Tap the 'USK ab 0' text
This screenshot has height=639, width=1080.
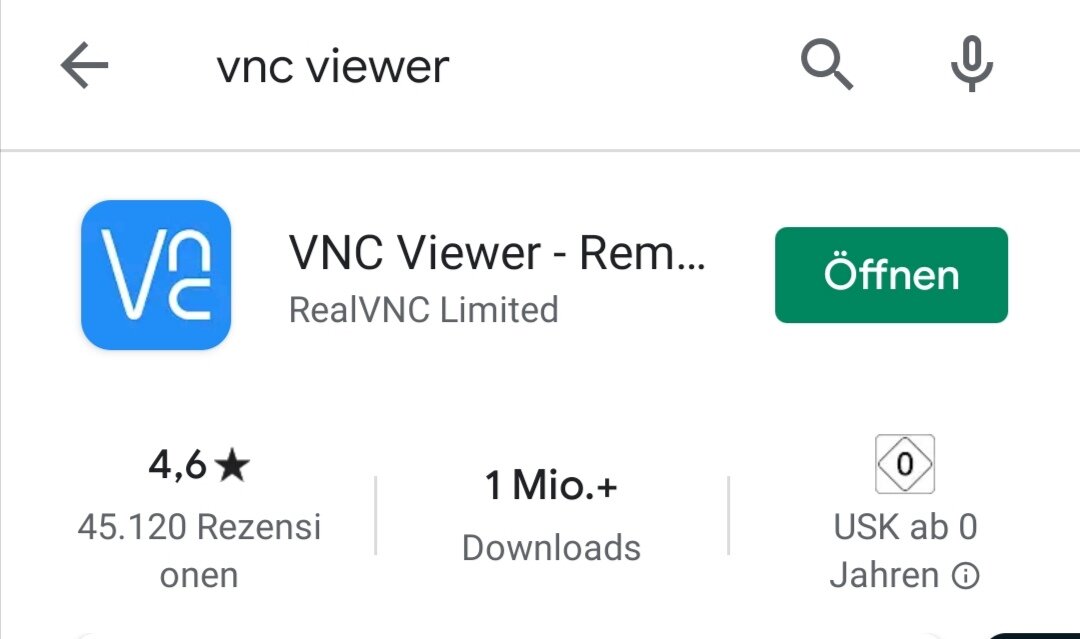(x=905, y=526)
